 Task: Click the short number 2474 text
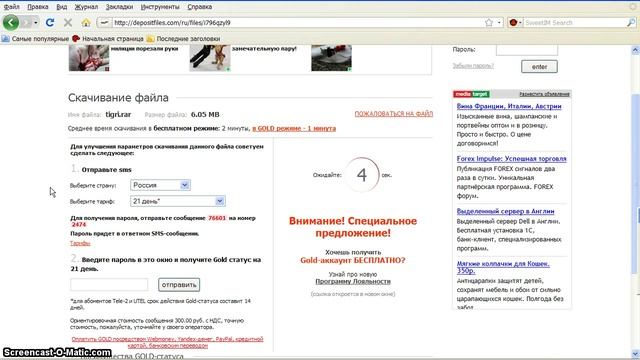click(79, 224)
